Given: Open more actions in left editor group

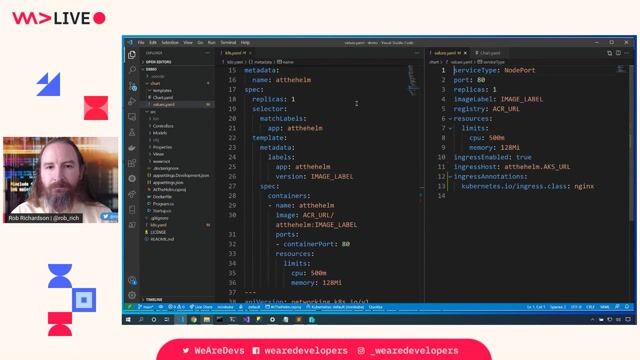Looking at the screenshot, I should pos(417,53).
